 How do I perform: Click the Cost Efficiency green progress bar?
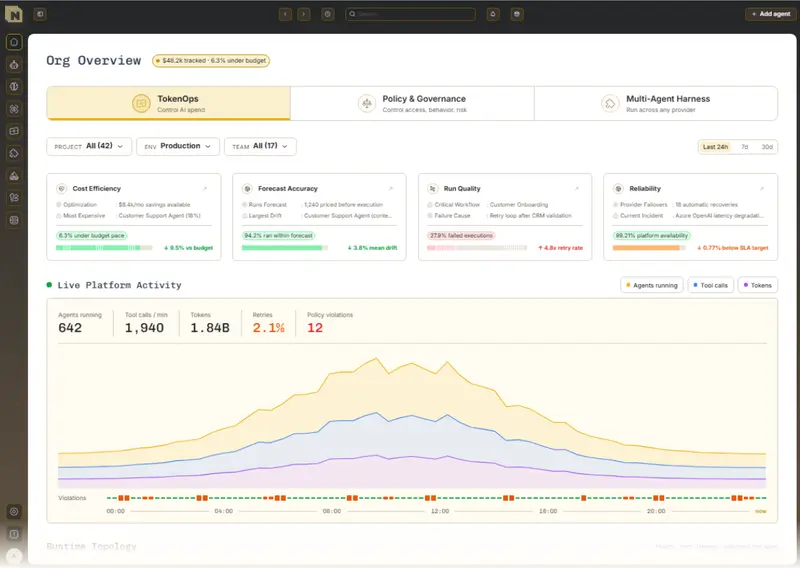pos(104,248)
